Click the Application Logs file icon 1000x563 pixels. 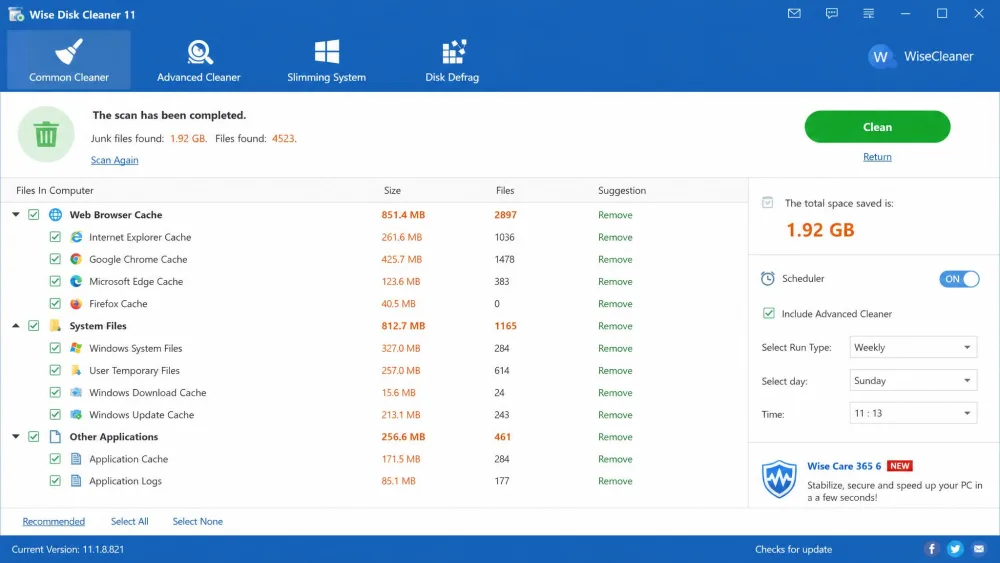pyautogui.click(x=76, y=481)
